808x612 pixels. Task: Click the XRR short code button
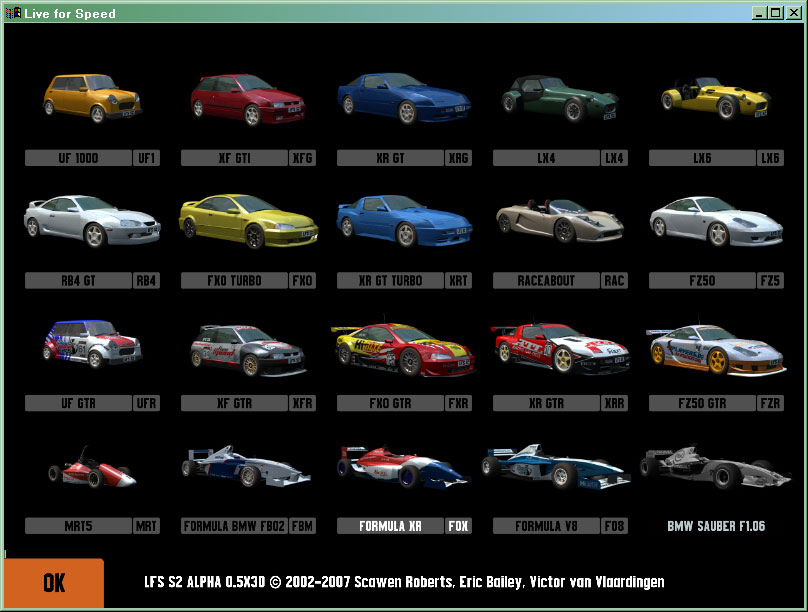pyautogui.click(x=615, y=403)
